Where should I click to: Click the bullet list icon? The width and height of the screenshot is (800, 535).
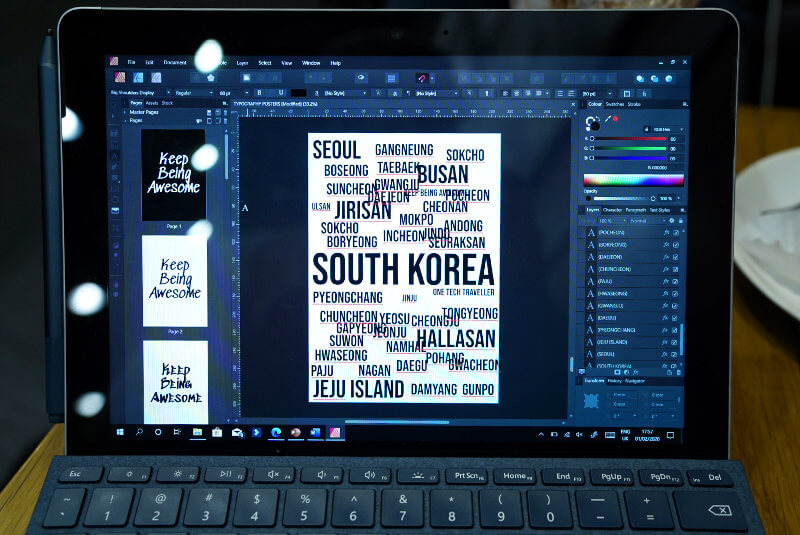pos(560,93)
